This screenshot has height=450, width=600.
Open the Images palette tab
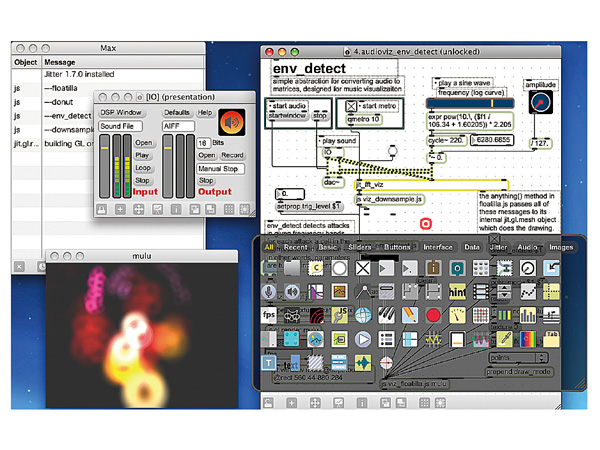[561, 247]
